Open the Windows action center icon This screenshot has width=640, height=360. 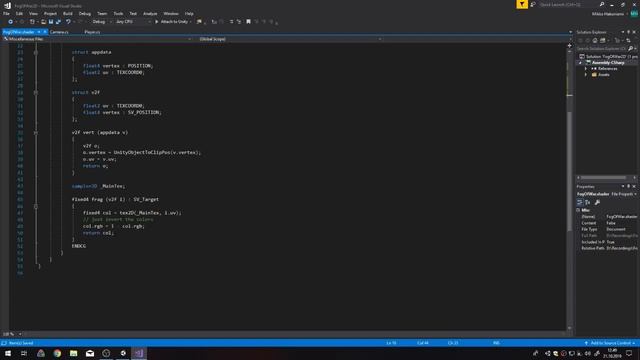pyautogui.click(x=629, y=353)
